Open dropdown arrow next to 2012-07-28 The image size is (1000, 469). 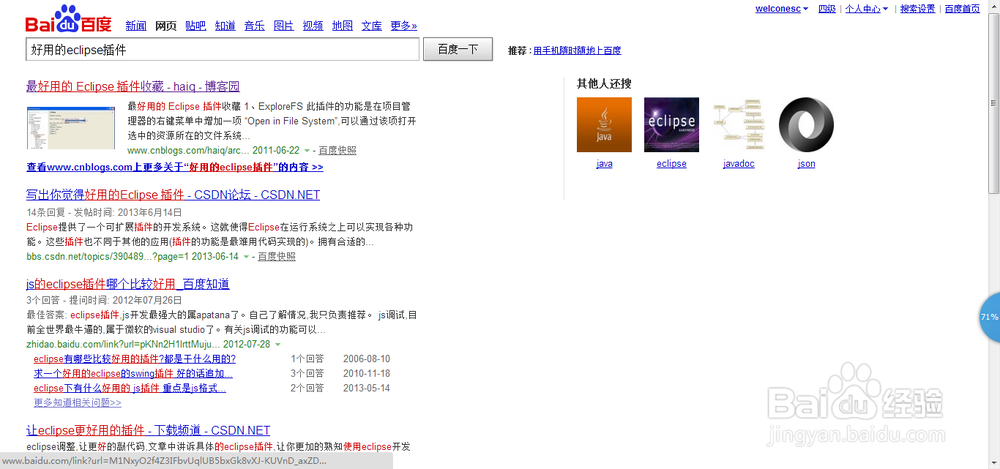(277, 344)
